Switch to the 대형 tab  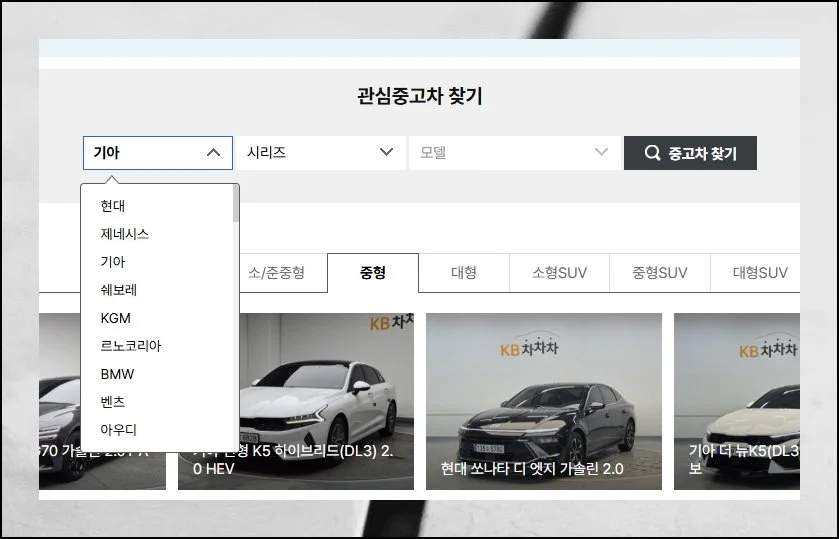click(x=464, y=273)
